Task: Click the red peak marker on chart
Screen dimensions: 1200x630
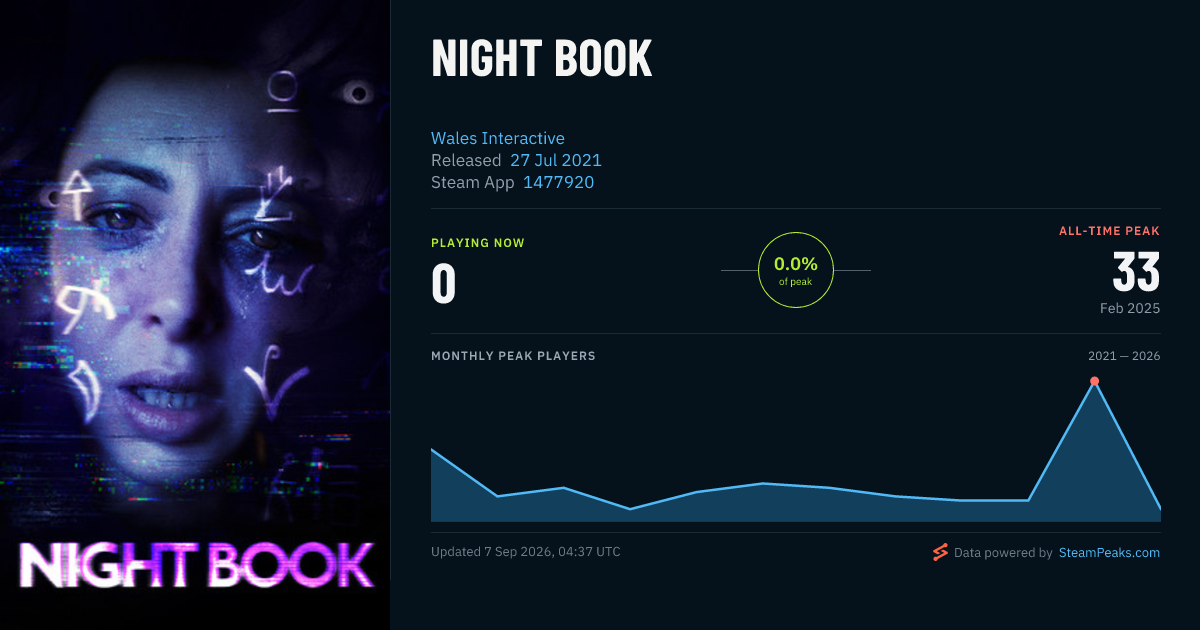Action: (x=1094, y=381)
